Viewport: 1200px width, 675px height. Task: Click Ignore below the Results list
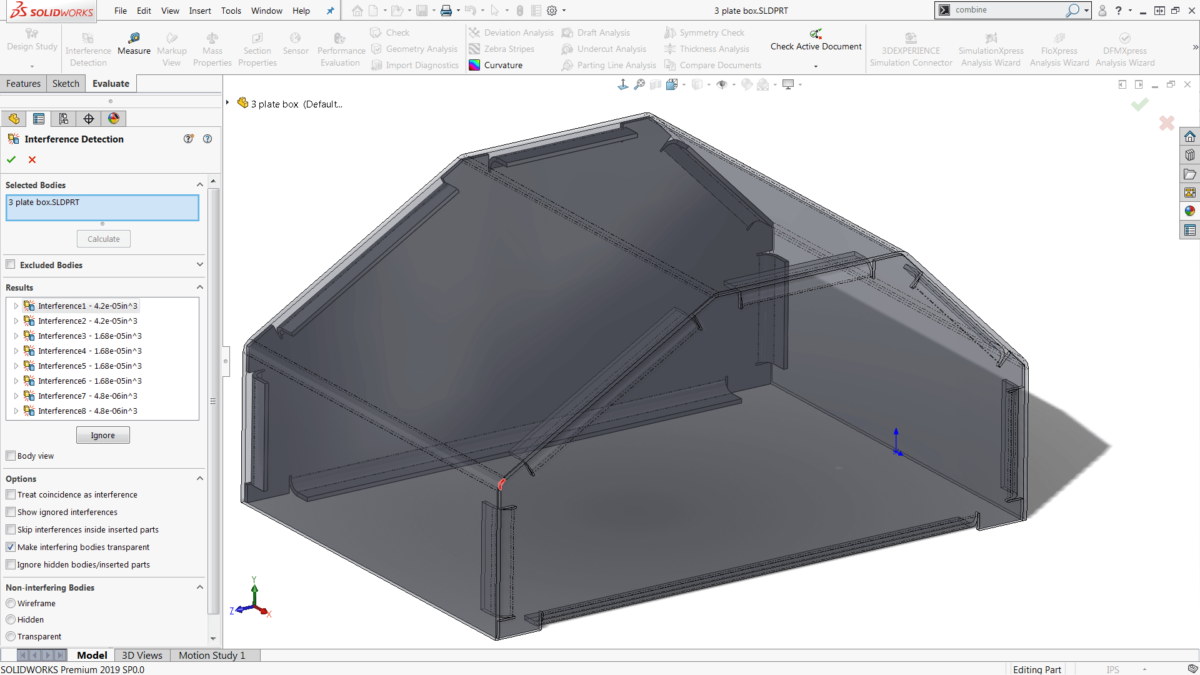coord(102,434)
